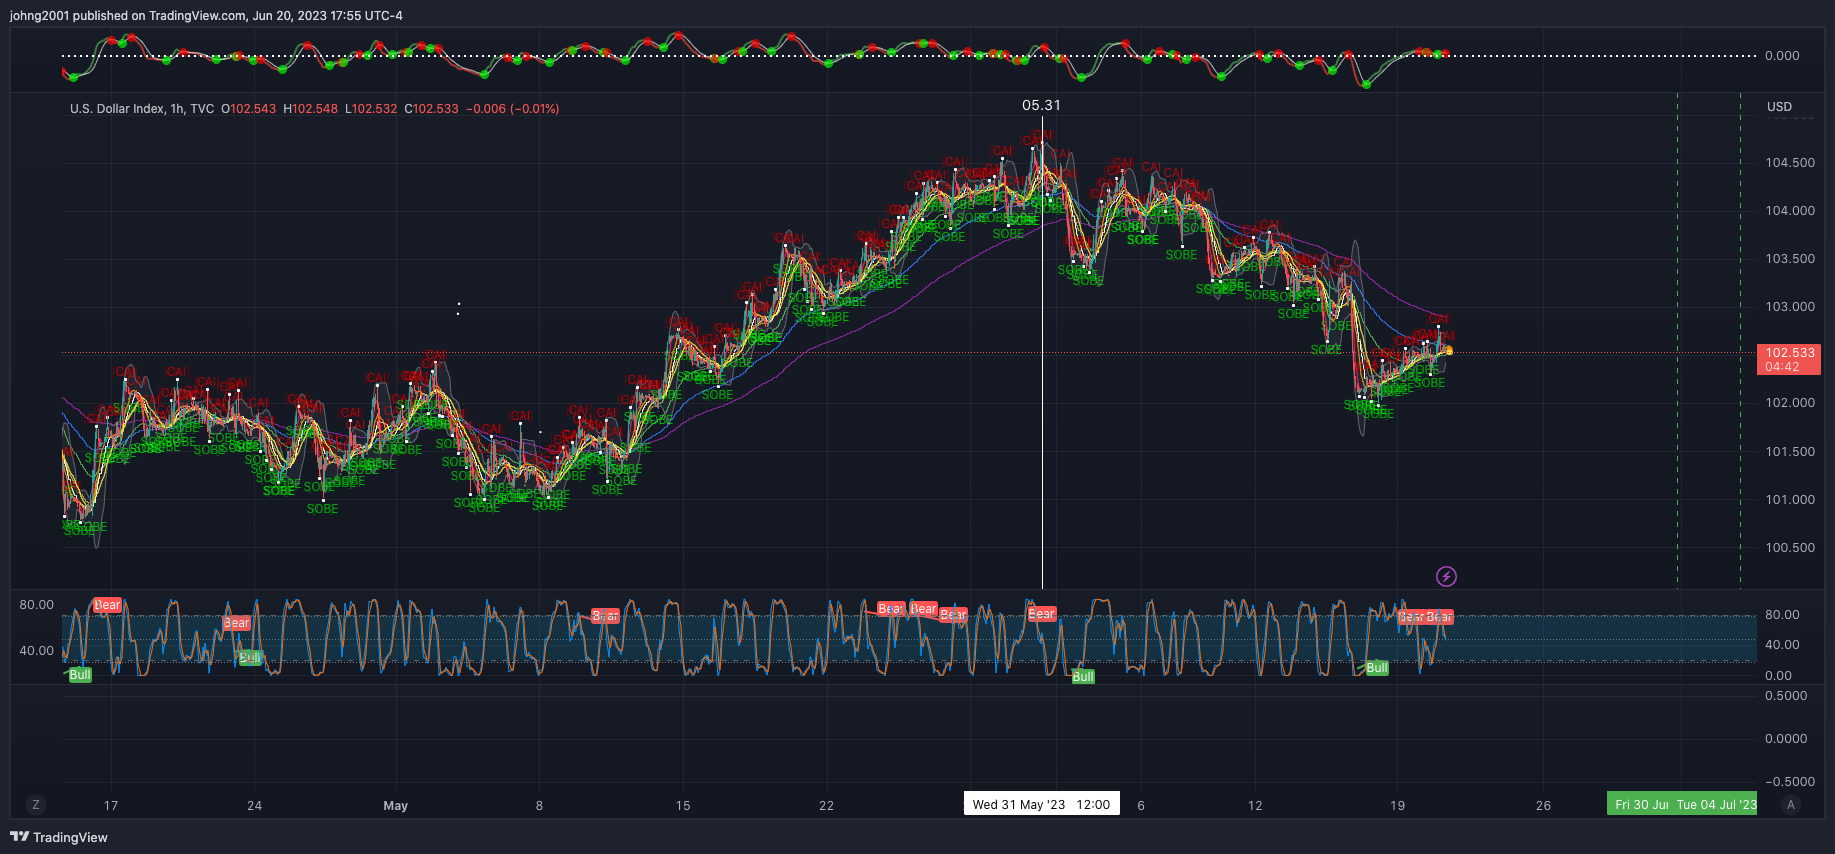
Task: Click the 0.000 value on the top indicator axis
Action: tap(1782, 56)
